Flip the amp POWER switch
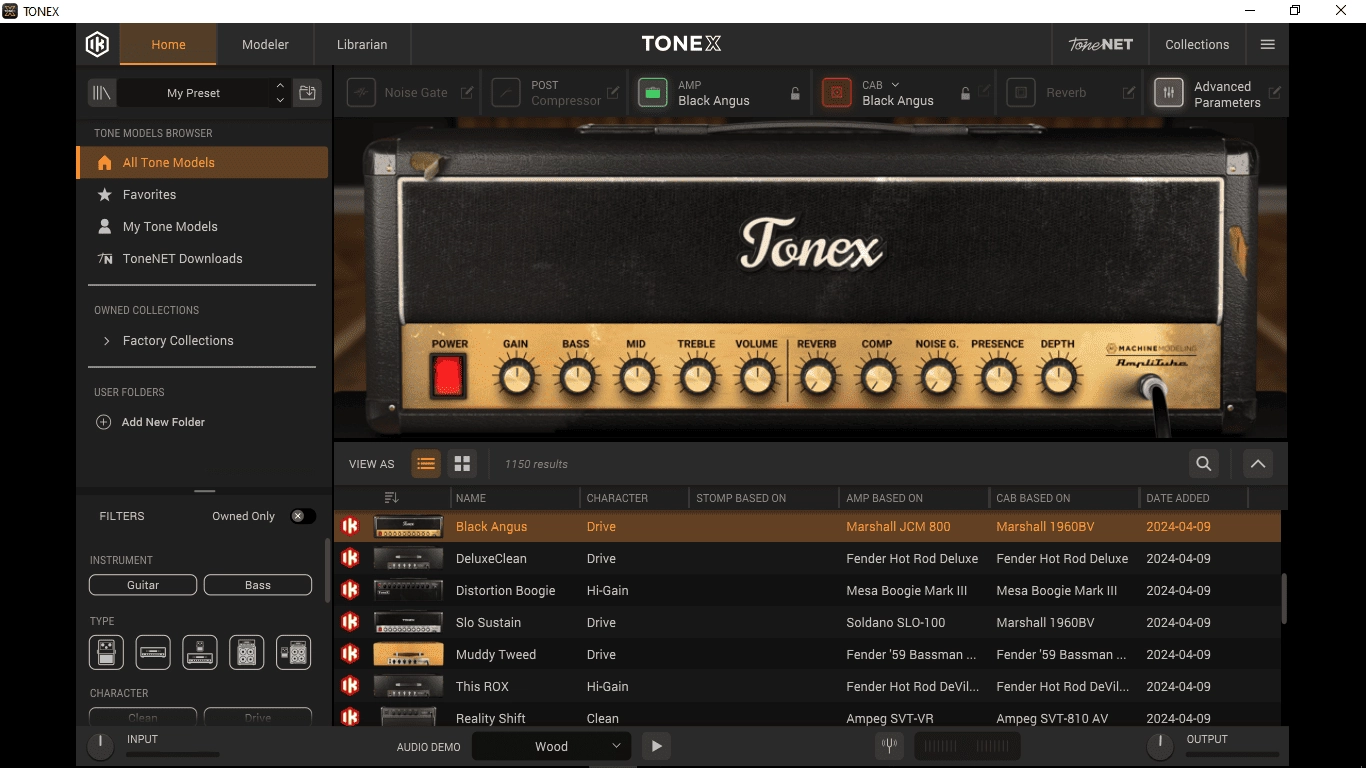The image size is (1366, 768). pos(449,377)
